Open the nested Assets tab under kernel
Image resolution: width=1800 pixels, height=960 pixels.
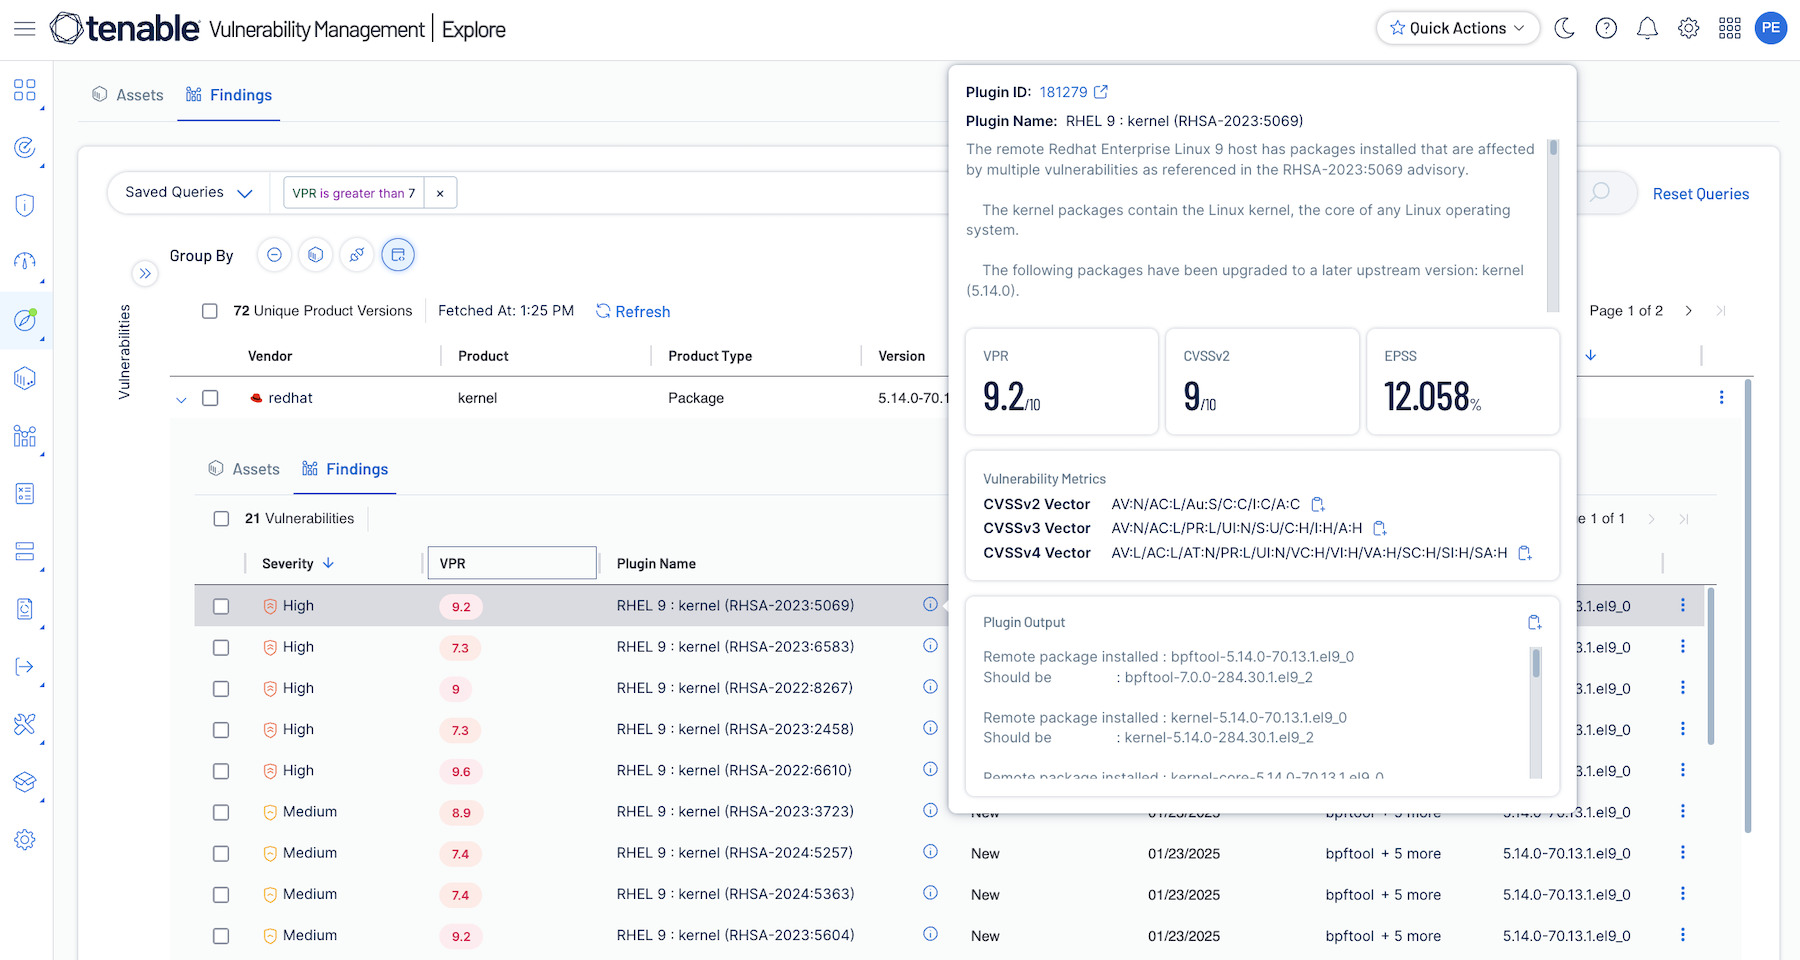(244, 469)
